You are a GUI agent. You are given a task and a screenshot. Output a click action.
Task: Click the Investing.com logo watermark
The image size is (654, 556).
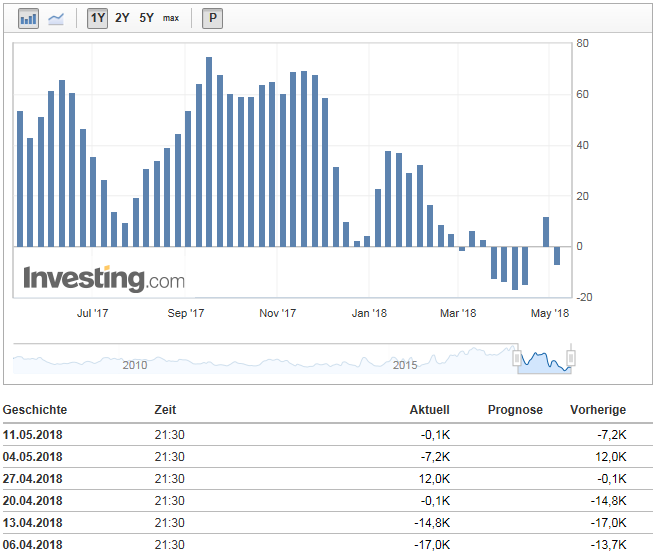104,278
